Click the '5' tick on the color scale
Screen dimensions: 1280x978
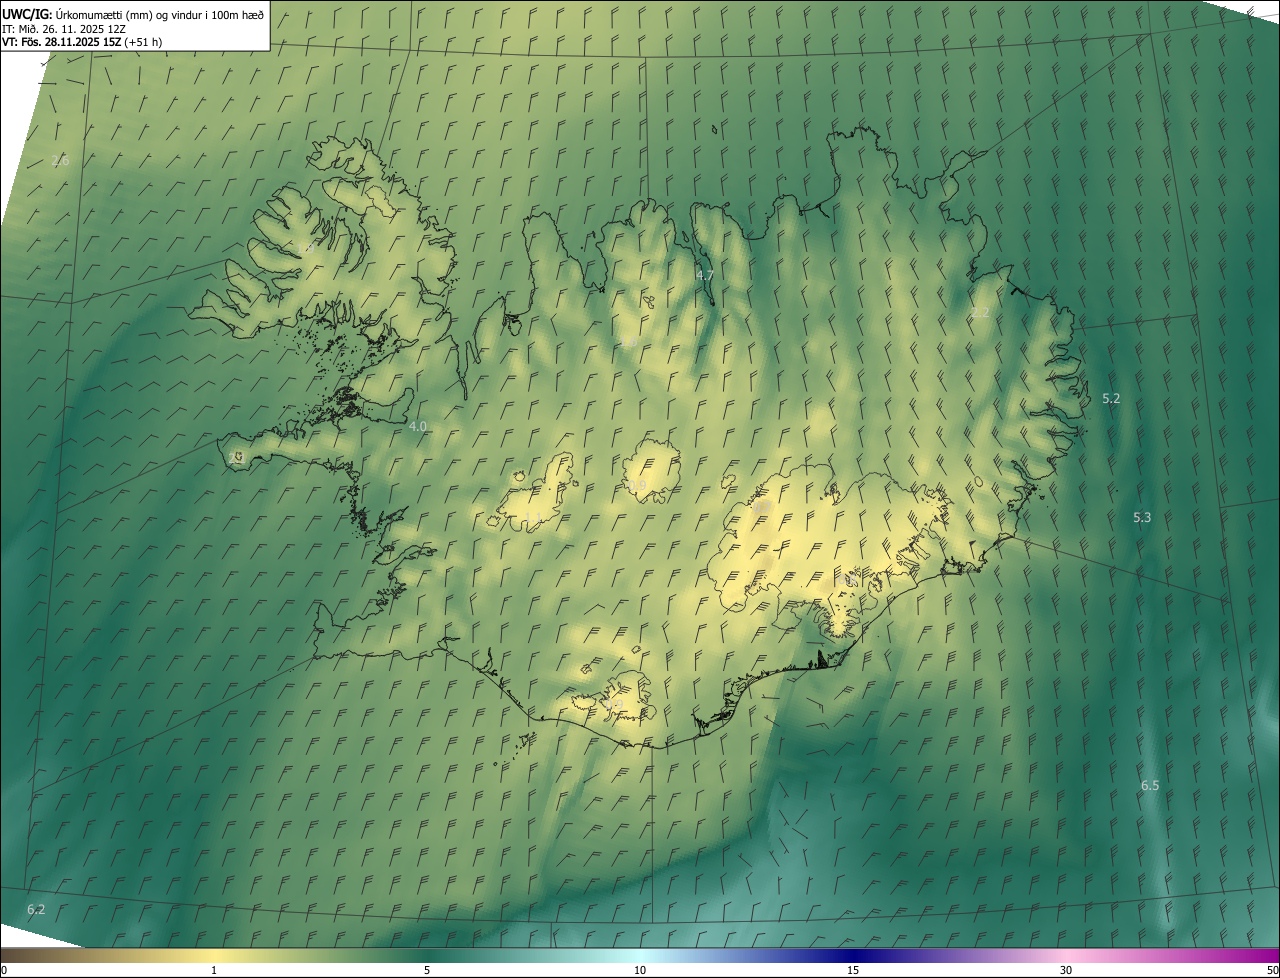click(x=427, y=970)
